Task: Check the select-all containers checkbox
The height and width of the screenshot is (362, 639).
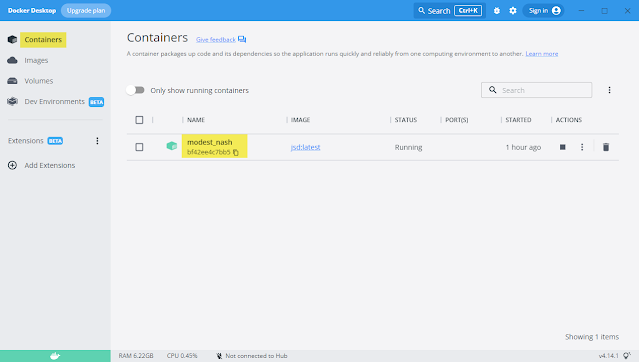Action: tap(139, 120)
